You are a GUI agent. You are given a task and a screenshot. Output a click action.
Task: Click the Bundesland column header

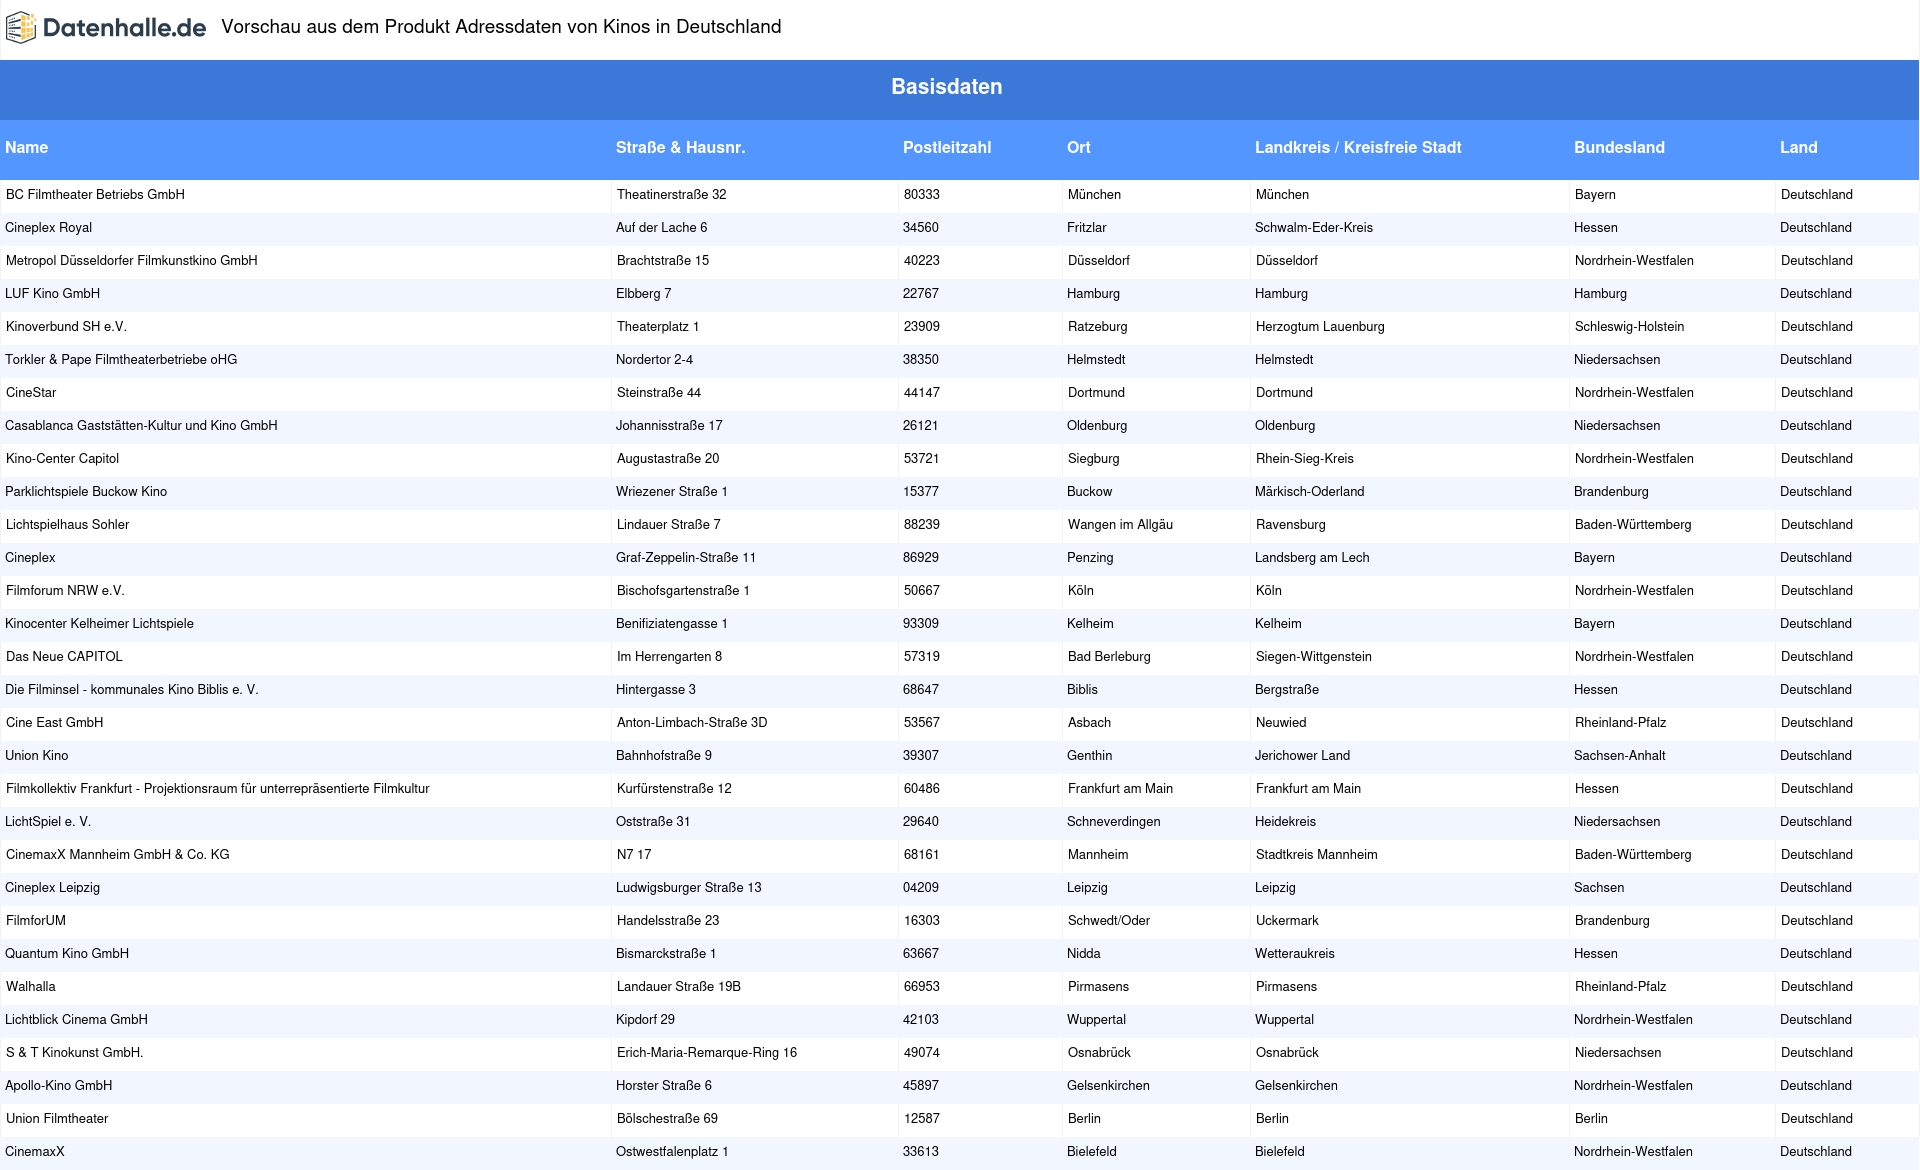click(x=1619, y=148)
